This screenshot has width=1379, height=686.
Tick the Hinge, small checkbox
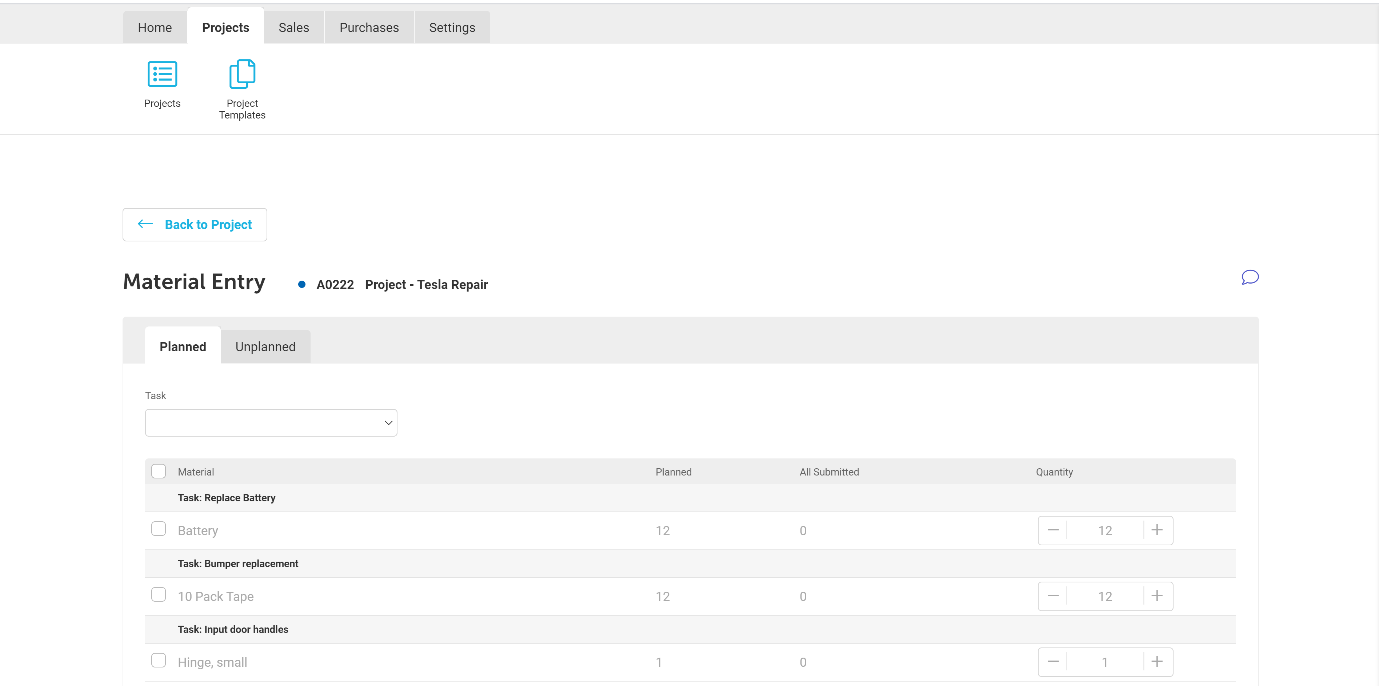158,661
